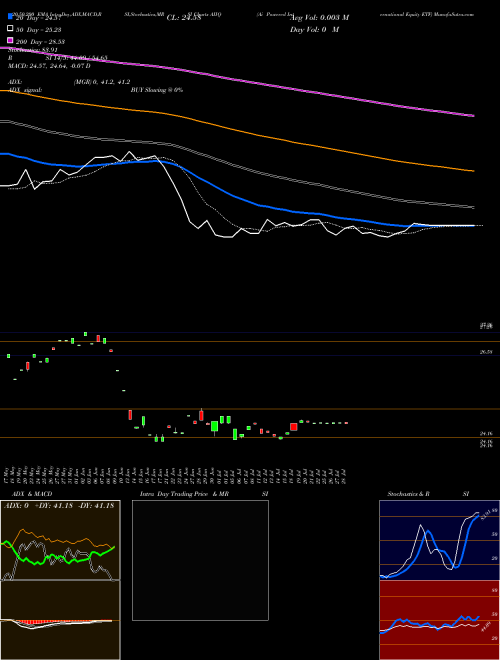Click the 'CL: 24.58' closing price label
Image resolution: width=500 pixels, height=660 pixels.
click(x=184, y=18)
